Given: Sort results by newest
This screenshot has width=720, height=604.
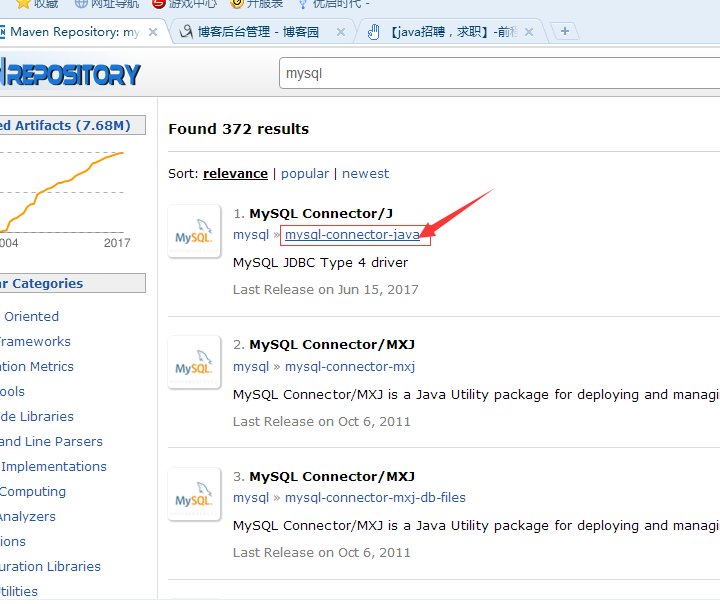Looking at the screenshot, I should click(x=366, y=174).
